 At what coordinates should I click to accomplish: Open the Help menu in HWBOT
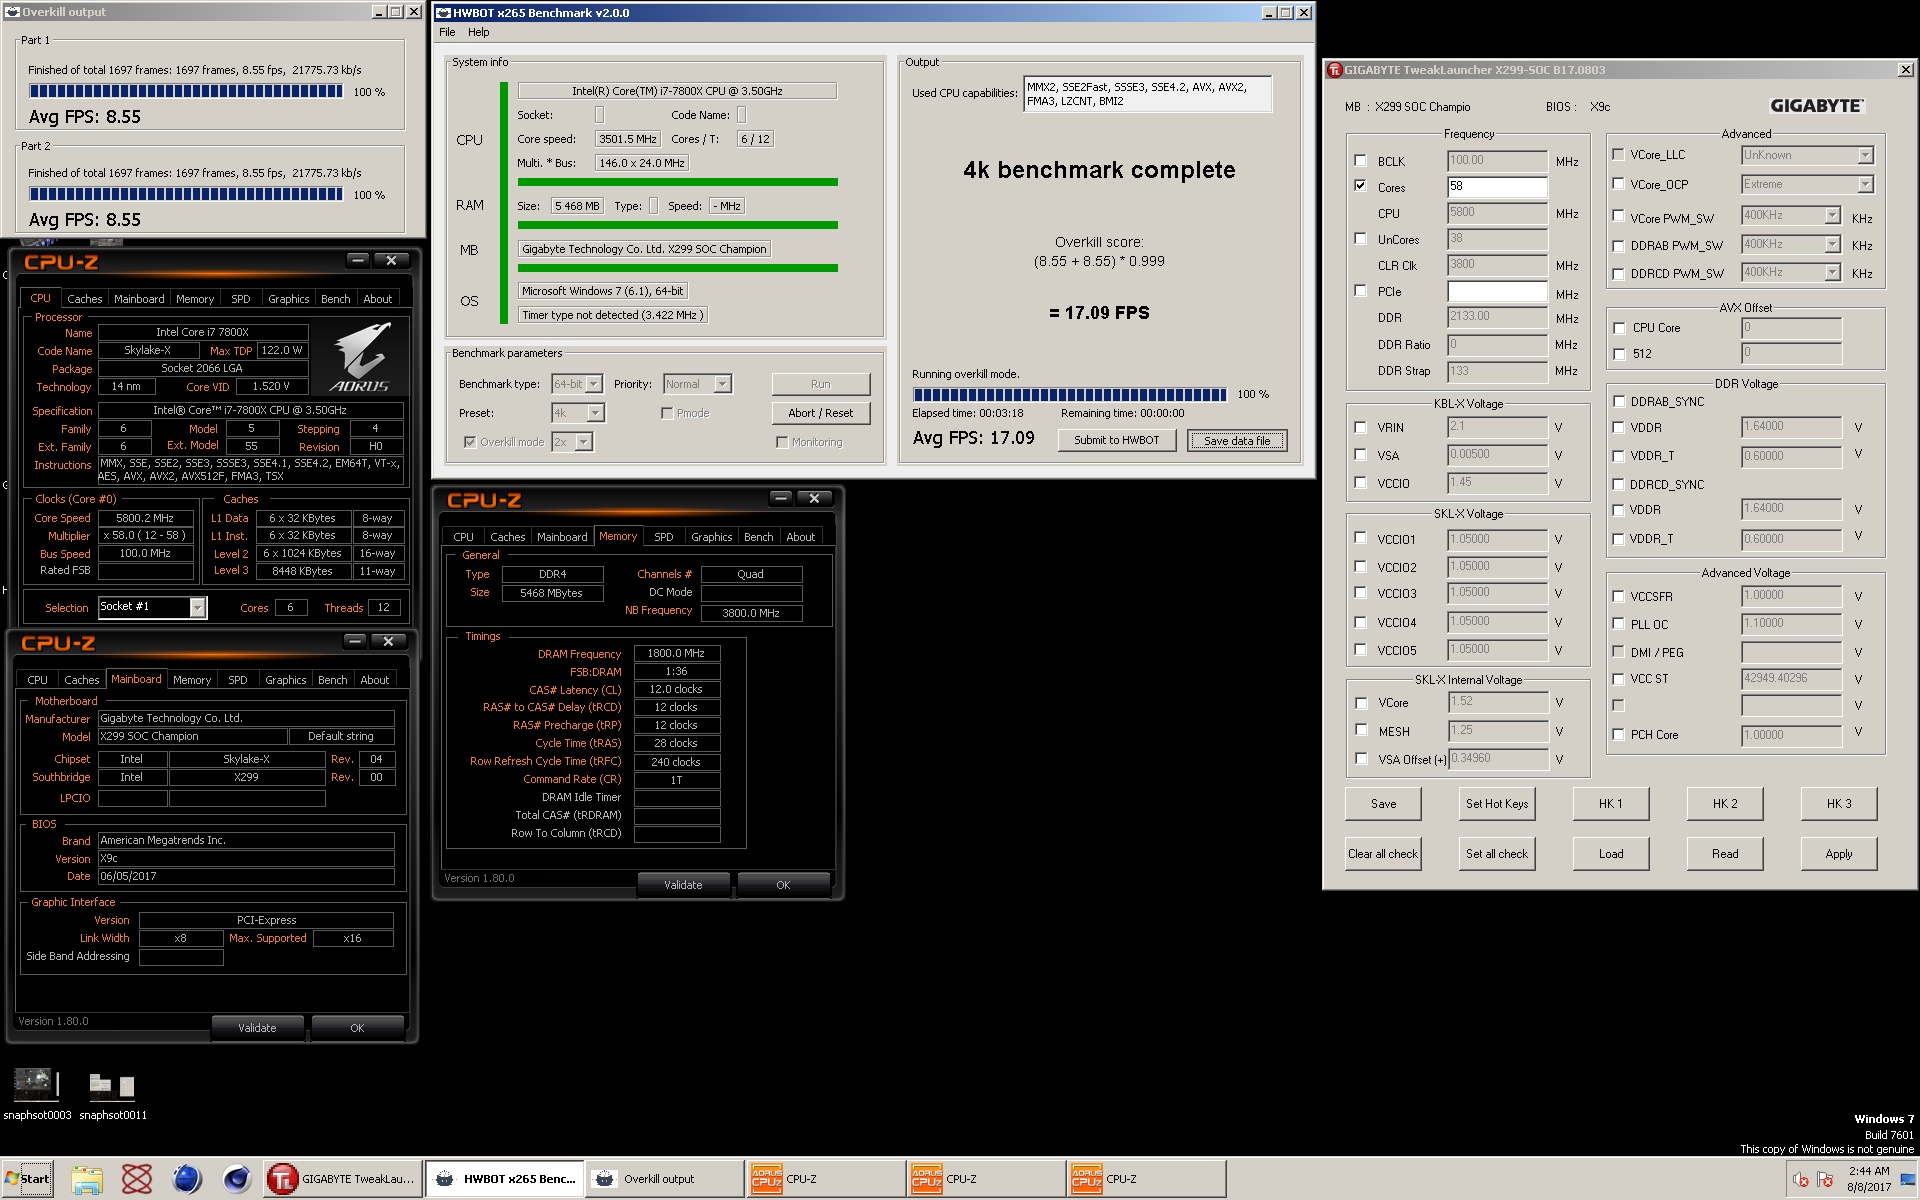click(x=479, y=32)
